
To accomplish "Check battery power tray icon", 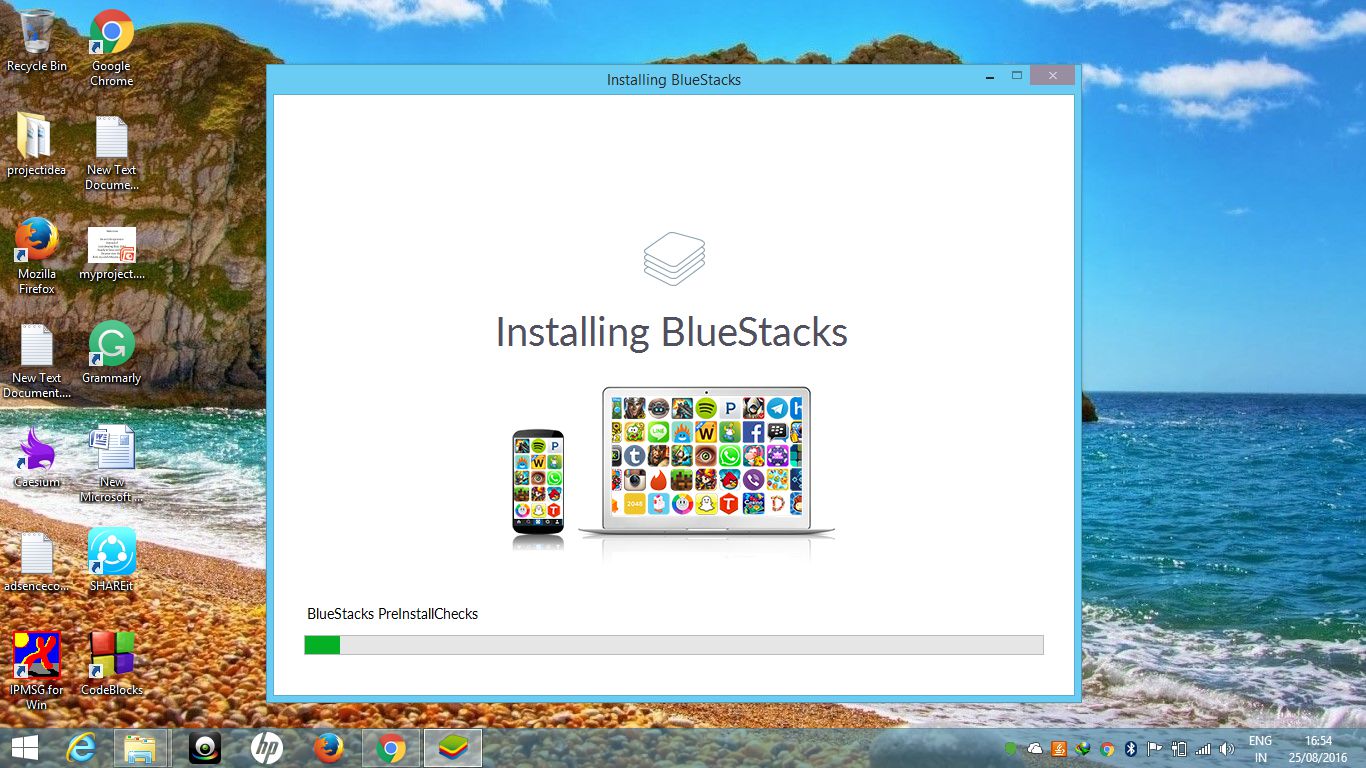I will coord(1179,748).
